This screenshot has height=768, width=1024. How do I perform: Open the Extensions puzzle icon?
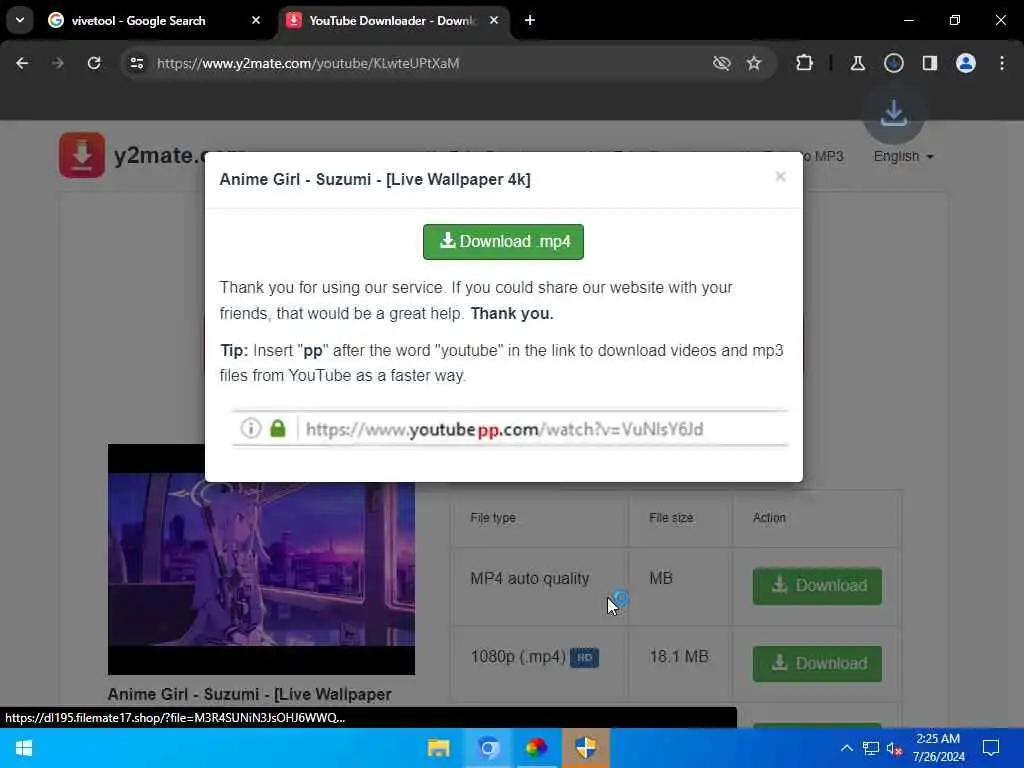point(805,63)
